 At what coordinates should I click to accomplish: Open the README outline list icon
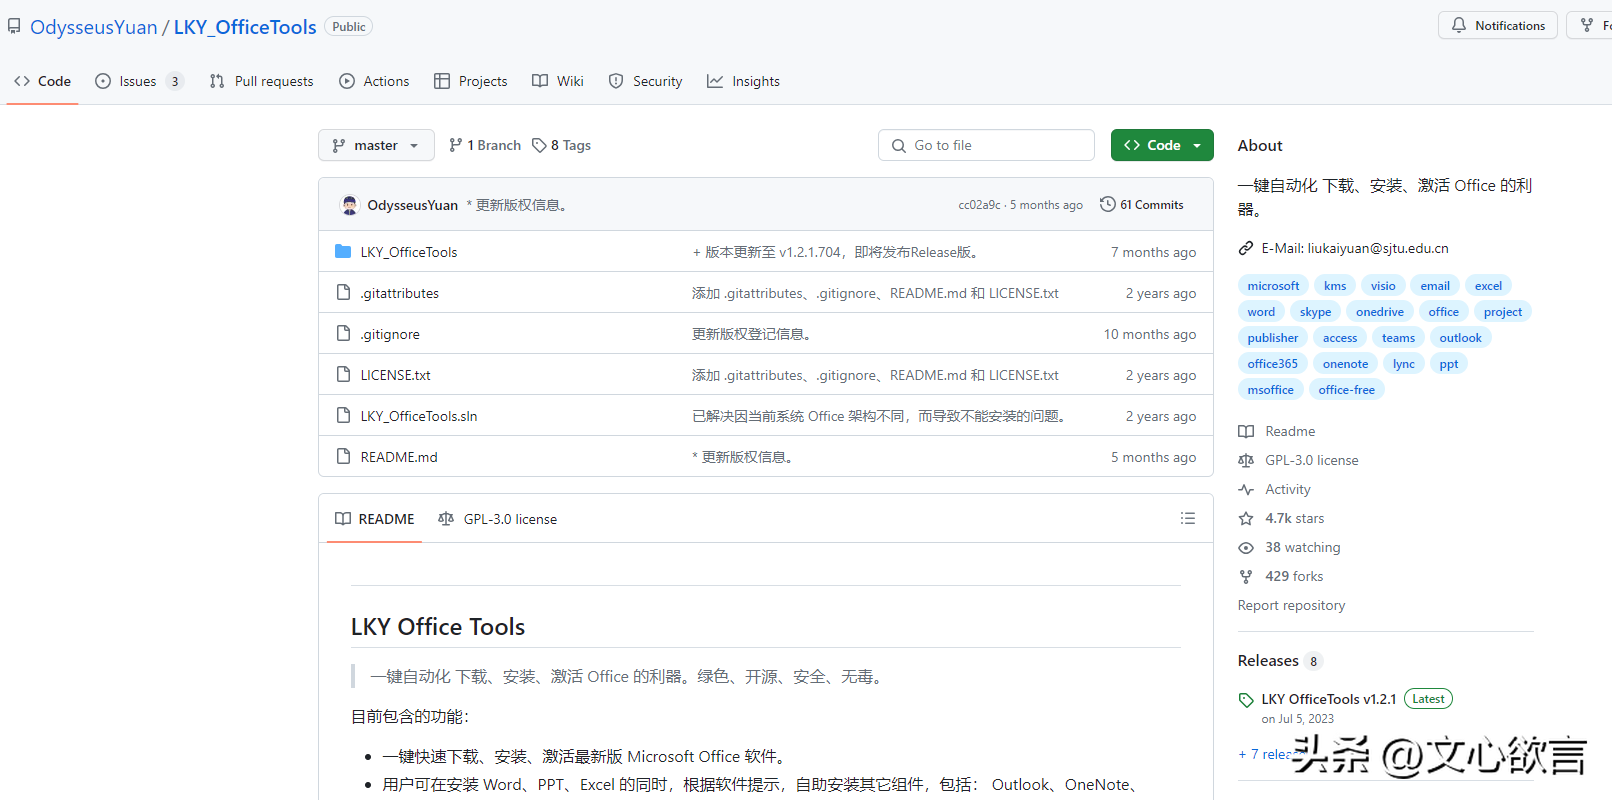(1188, 518)
